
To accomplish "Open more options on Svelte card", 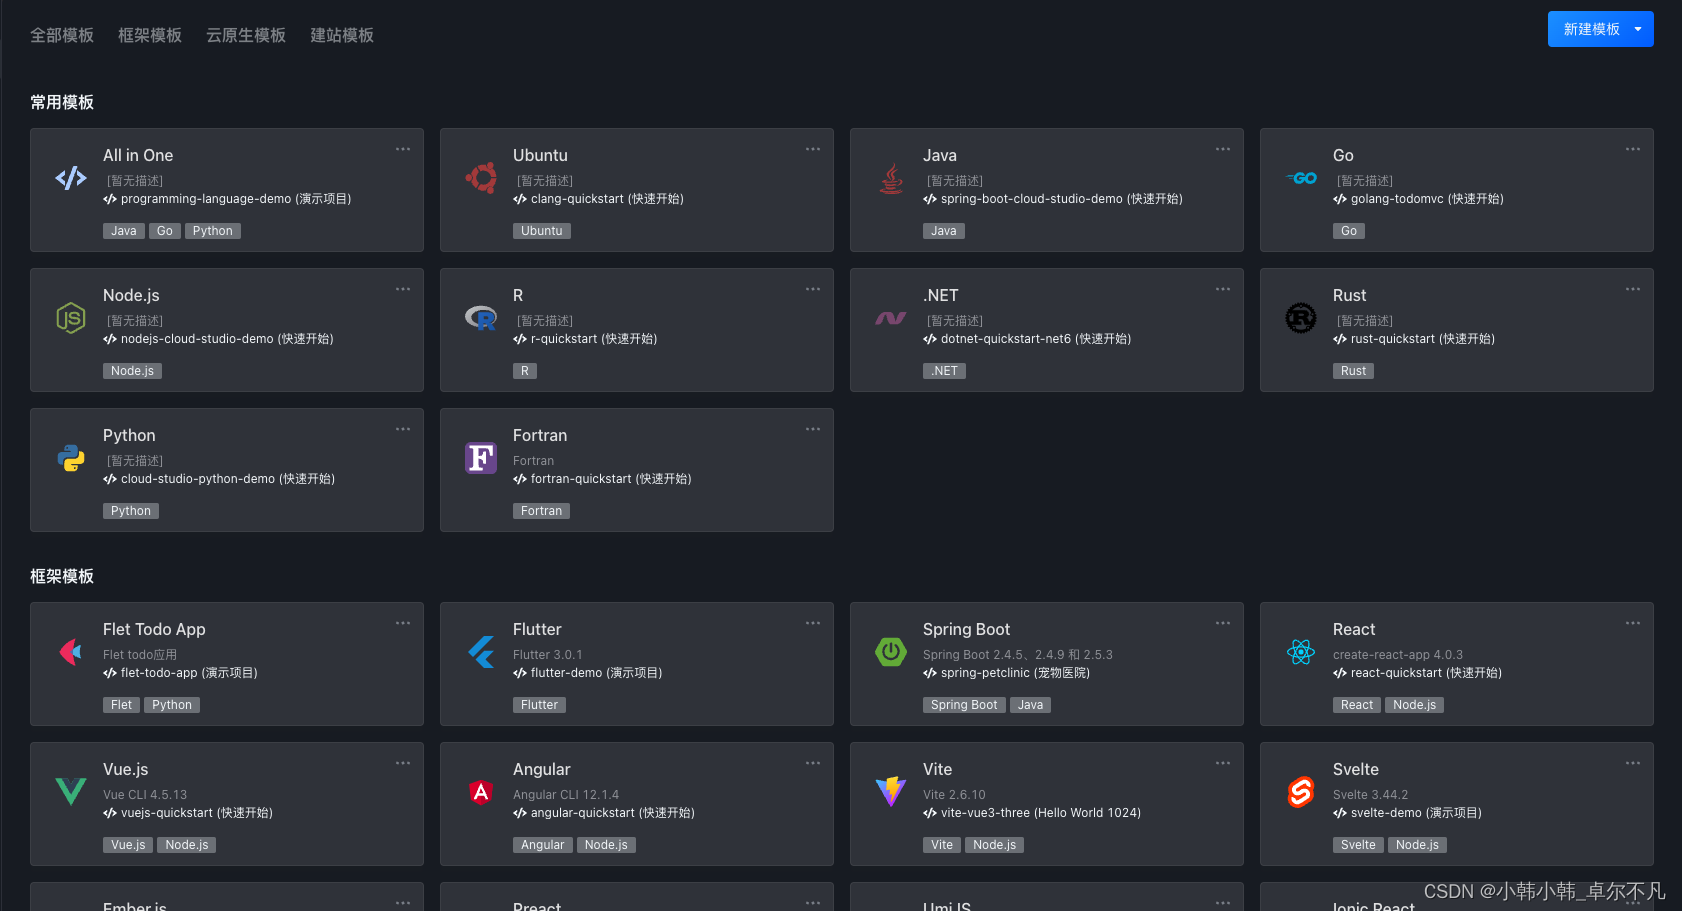I will tap(1633, 763).
